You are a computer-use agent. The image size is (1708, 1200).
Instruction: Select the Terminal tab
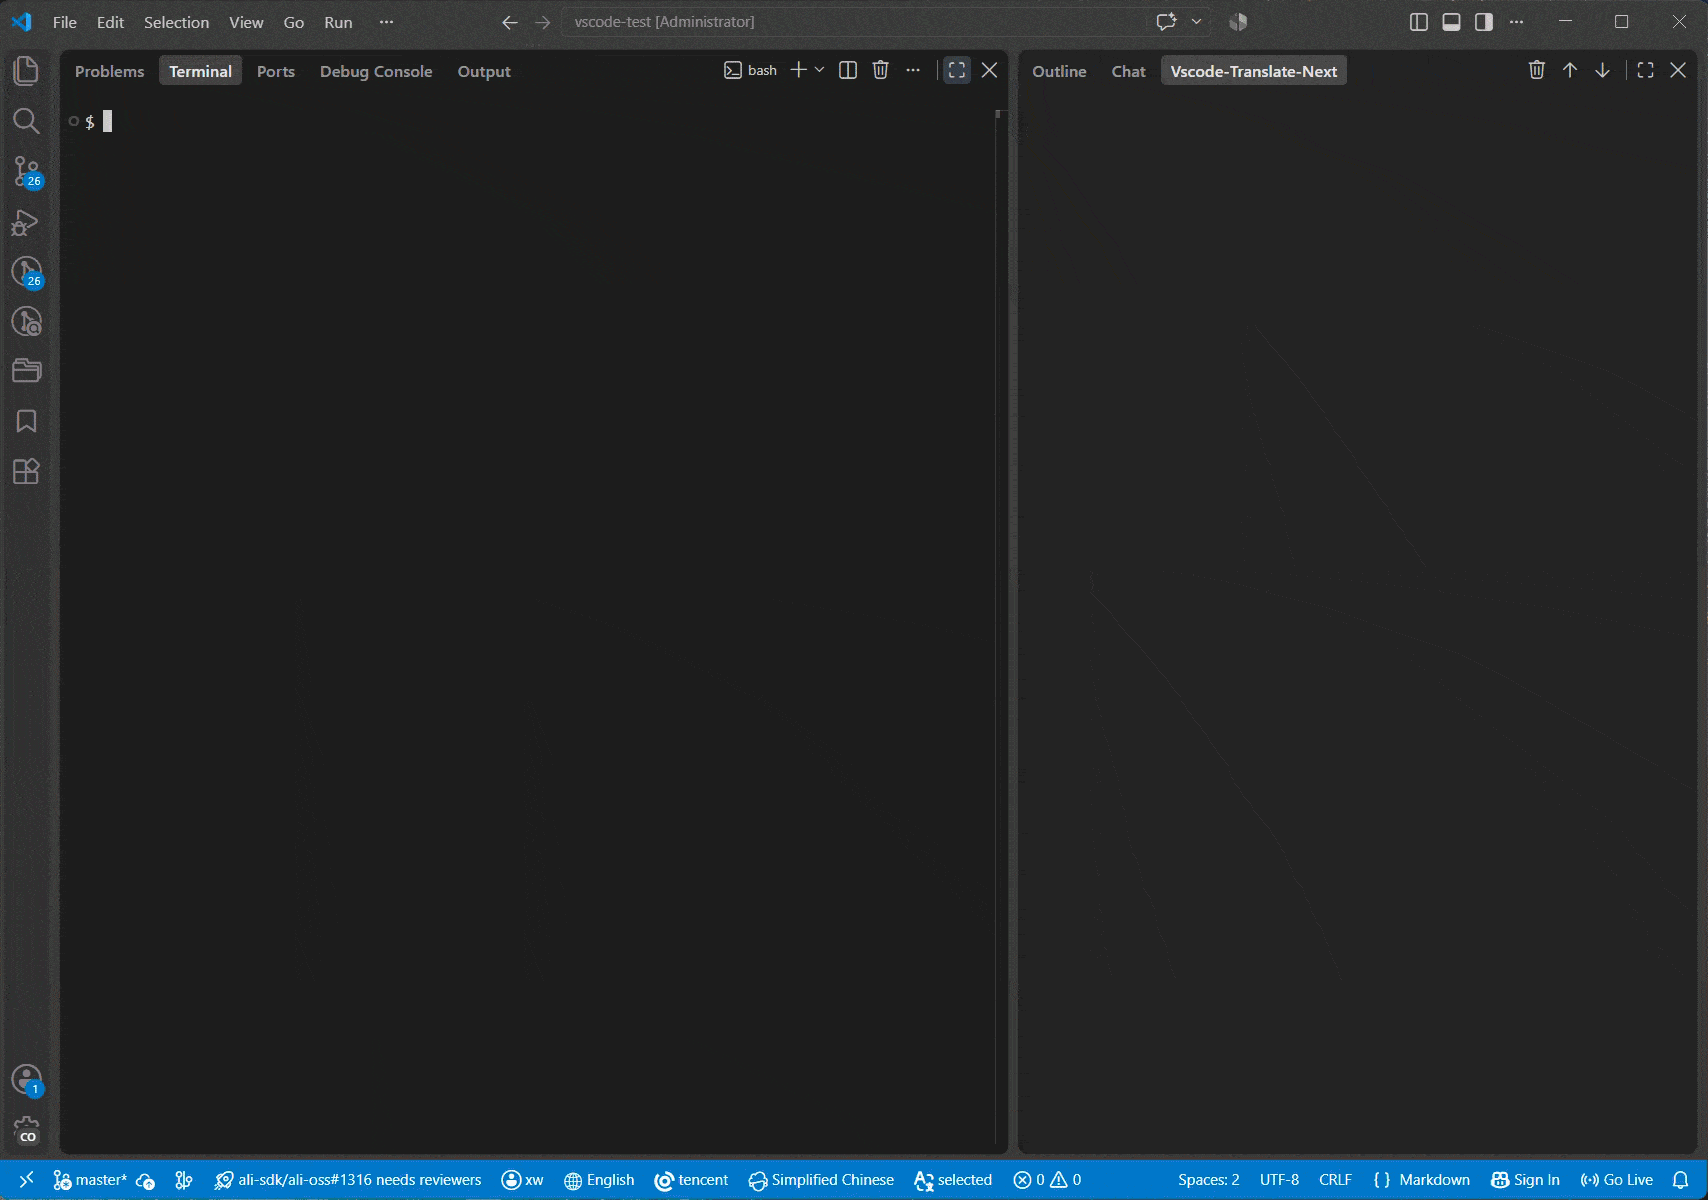pyautogui.click(x=200, y=71)
